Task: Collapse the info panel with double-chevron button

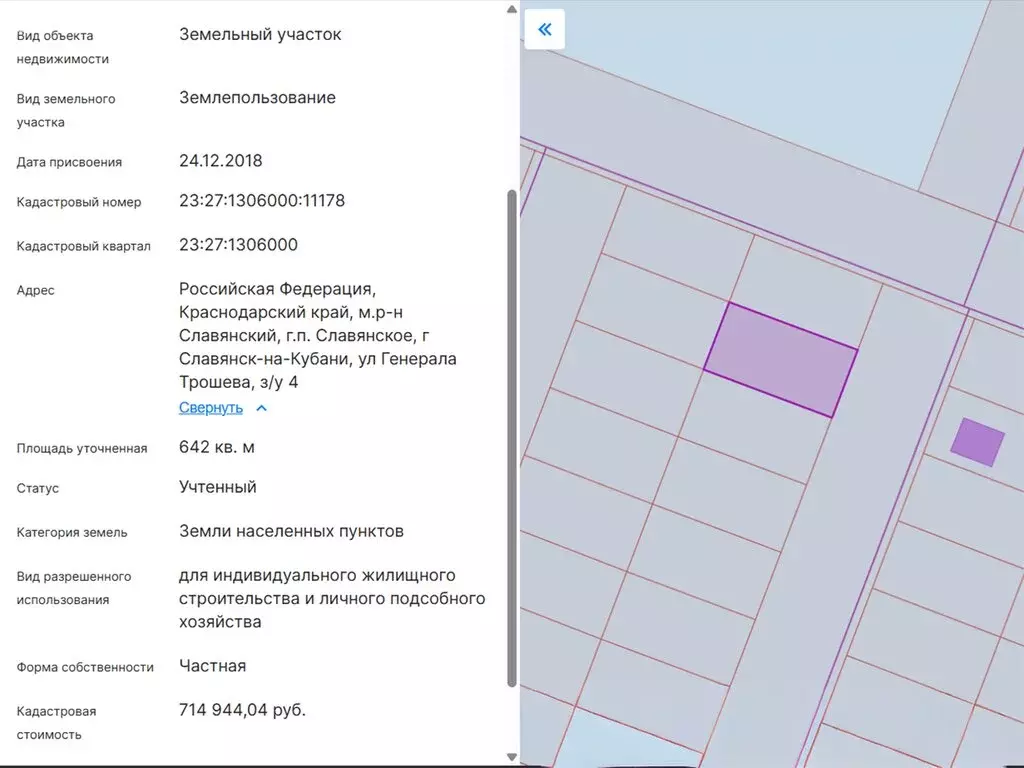Action: coord(544,29)
